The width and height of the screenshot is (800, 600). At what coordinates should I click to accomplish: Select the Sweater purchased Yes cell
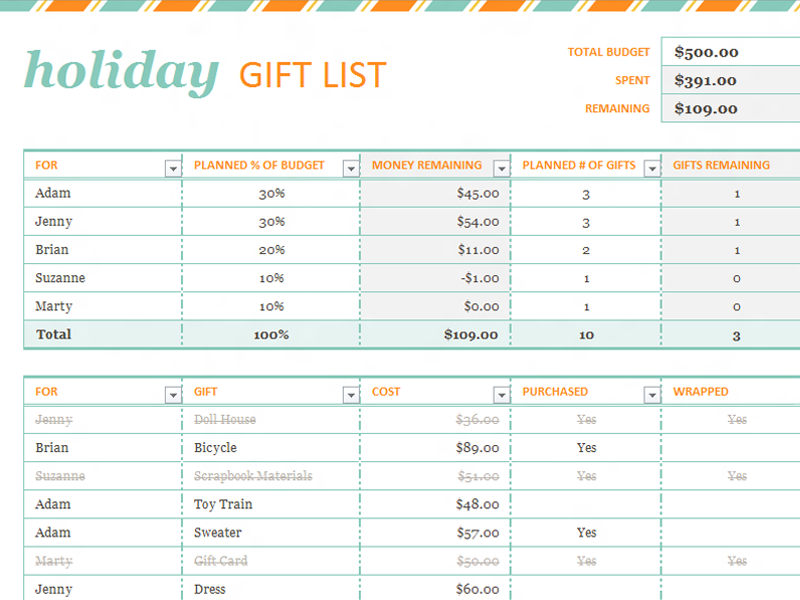[x=586, y=533]
